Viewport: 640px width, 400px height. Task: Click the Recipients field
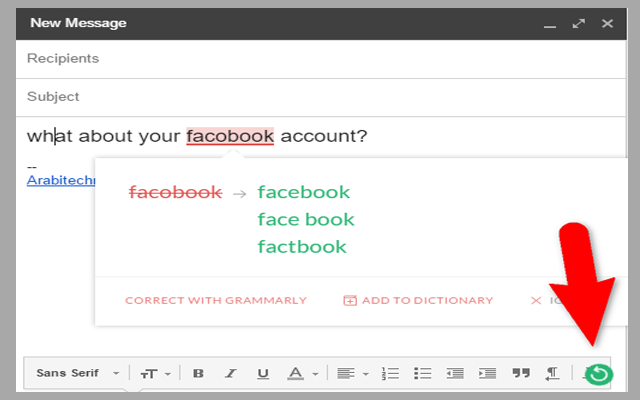[x=320, y=58]
